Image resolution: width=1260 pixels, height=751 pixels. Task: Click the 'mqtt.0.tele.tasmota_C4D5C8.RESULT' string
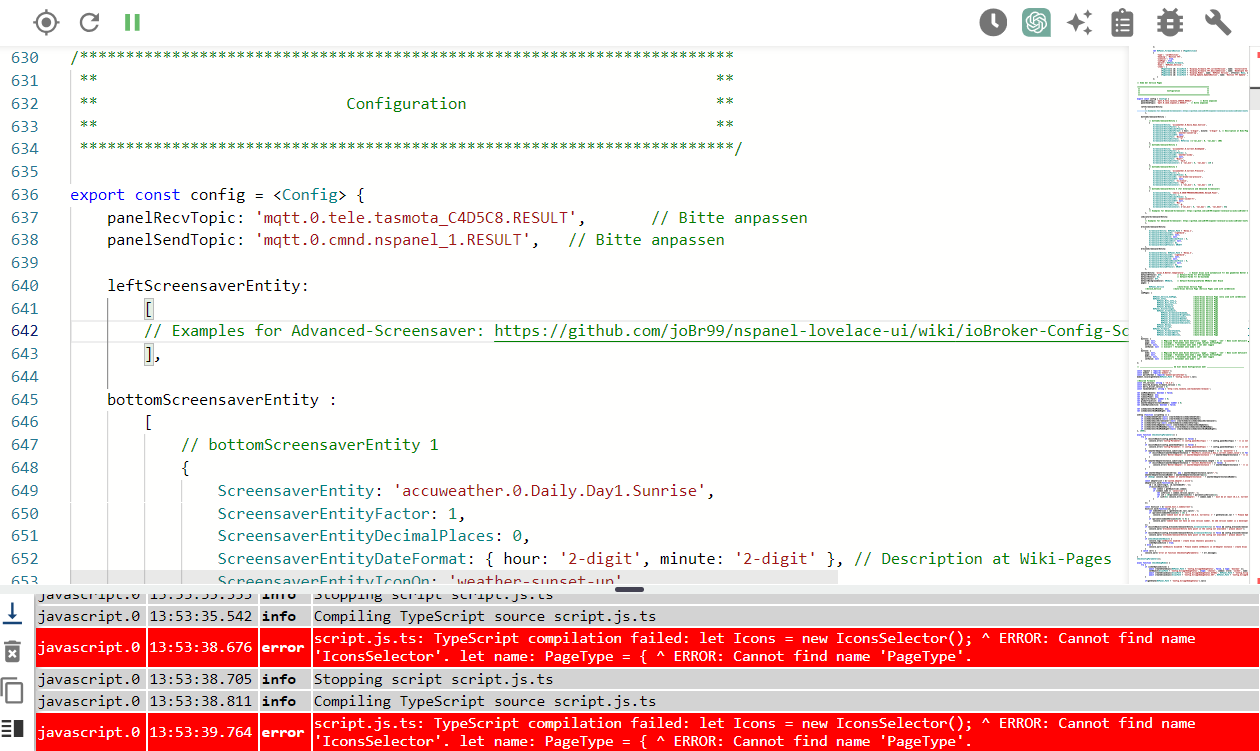click(x=416, y=218)
